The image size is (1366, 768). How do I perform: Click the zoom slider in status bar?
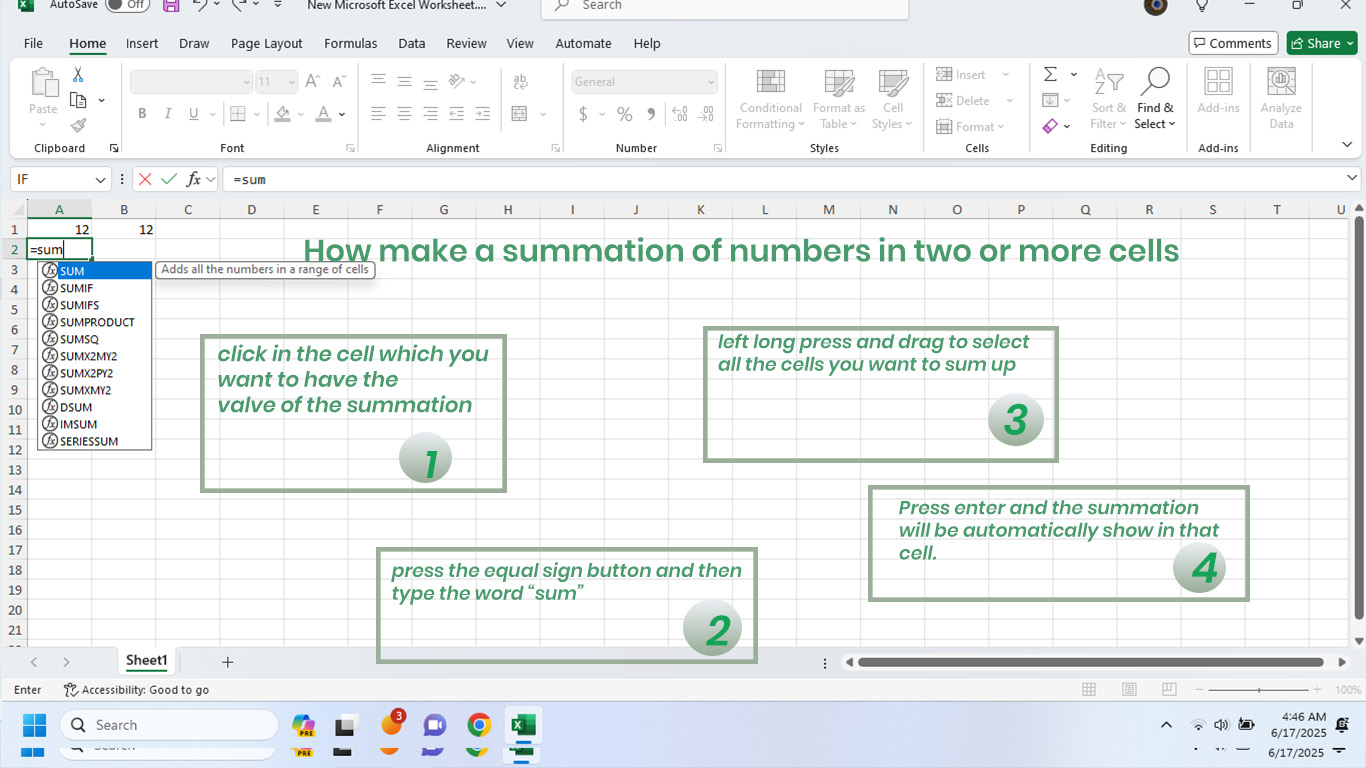1258,690
